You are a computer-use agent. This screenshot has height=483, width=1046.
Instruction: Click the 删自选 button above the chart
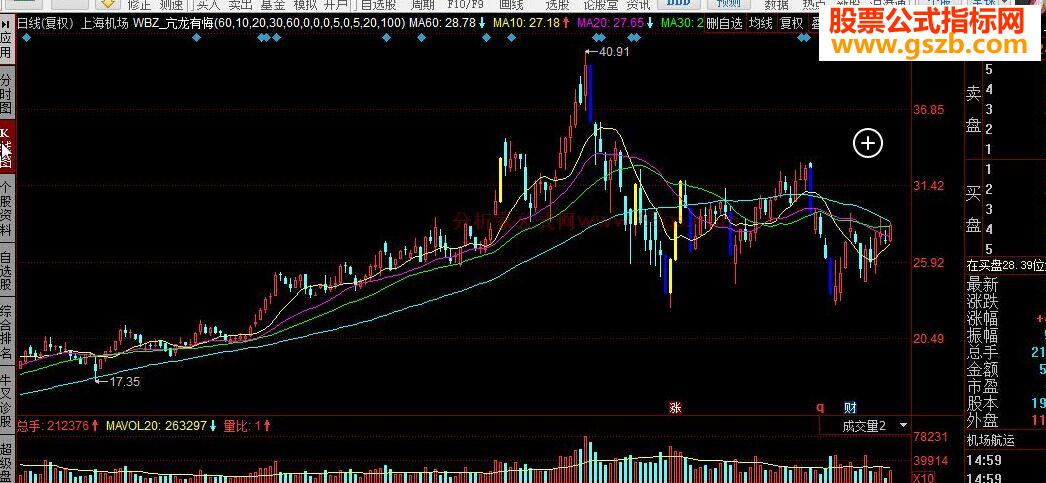click(x=724, y=23)
